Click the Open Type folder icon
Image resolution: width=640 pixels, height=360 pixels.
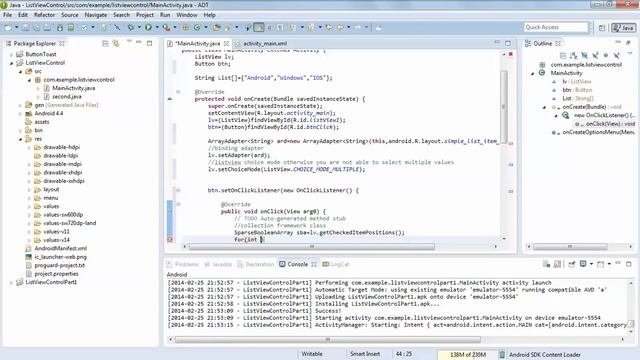click(217, 27)
